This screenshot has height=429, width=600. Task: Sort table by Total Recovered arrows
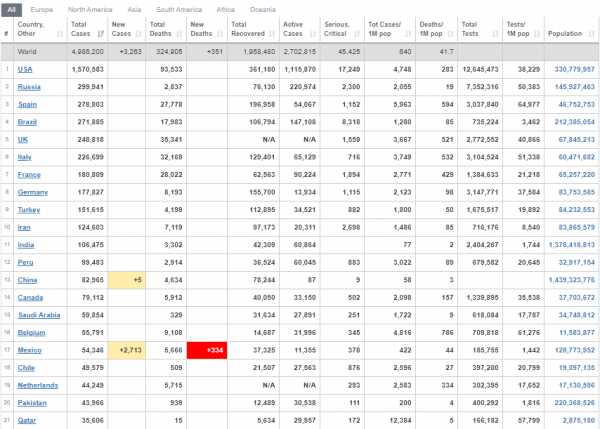coord(272,34)
